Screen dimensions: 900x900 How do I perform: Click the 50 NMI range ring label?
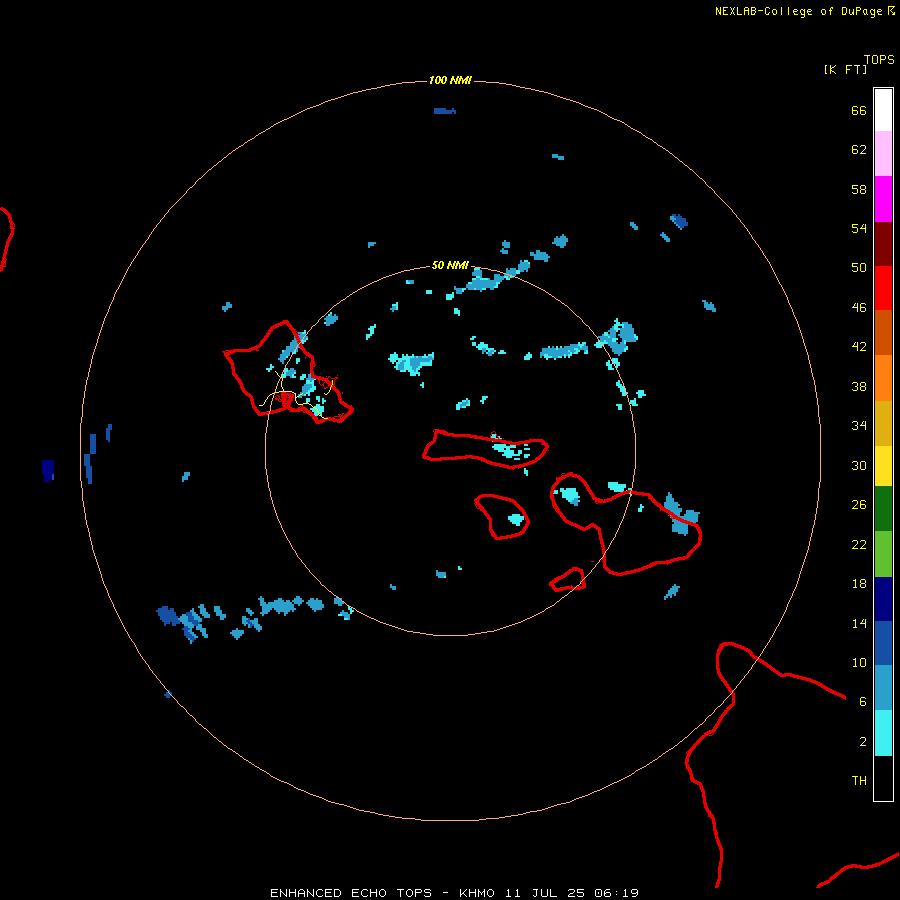tap(450, 265)
